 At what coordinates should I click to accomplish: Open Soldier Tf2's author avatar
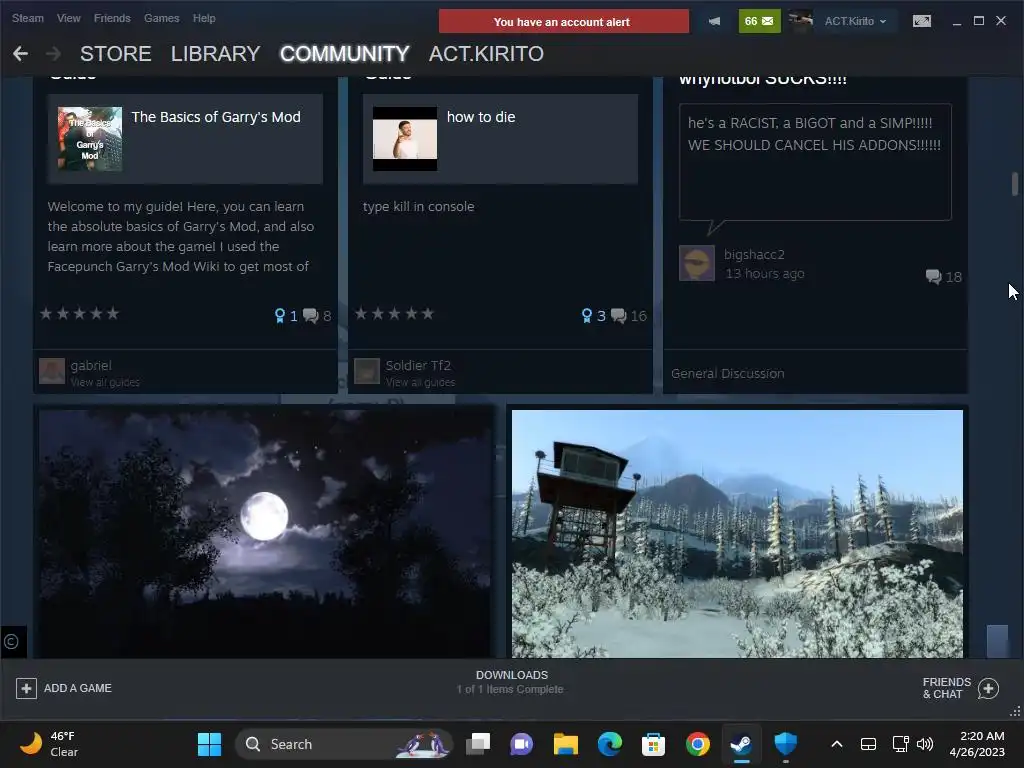(367, 371)
